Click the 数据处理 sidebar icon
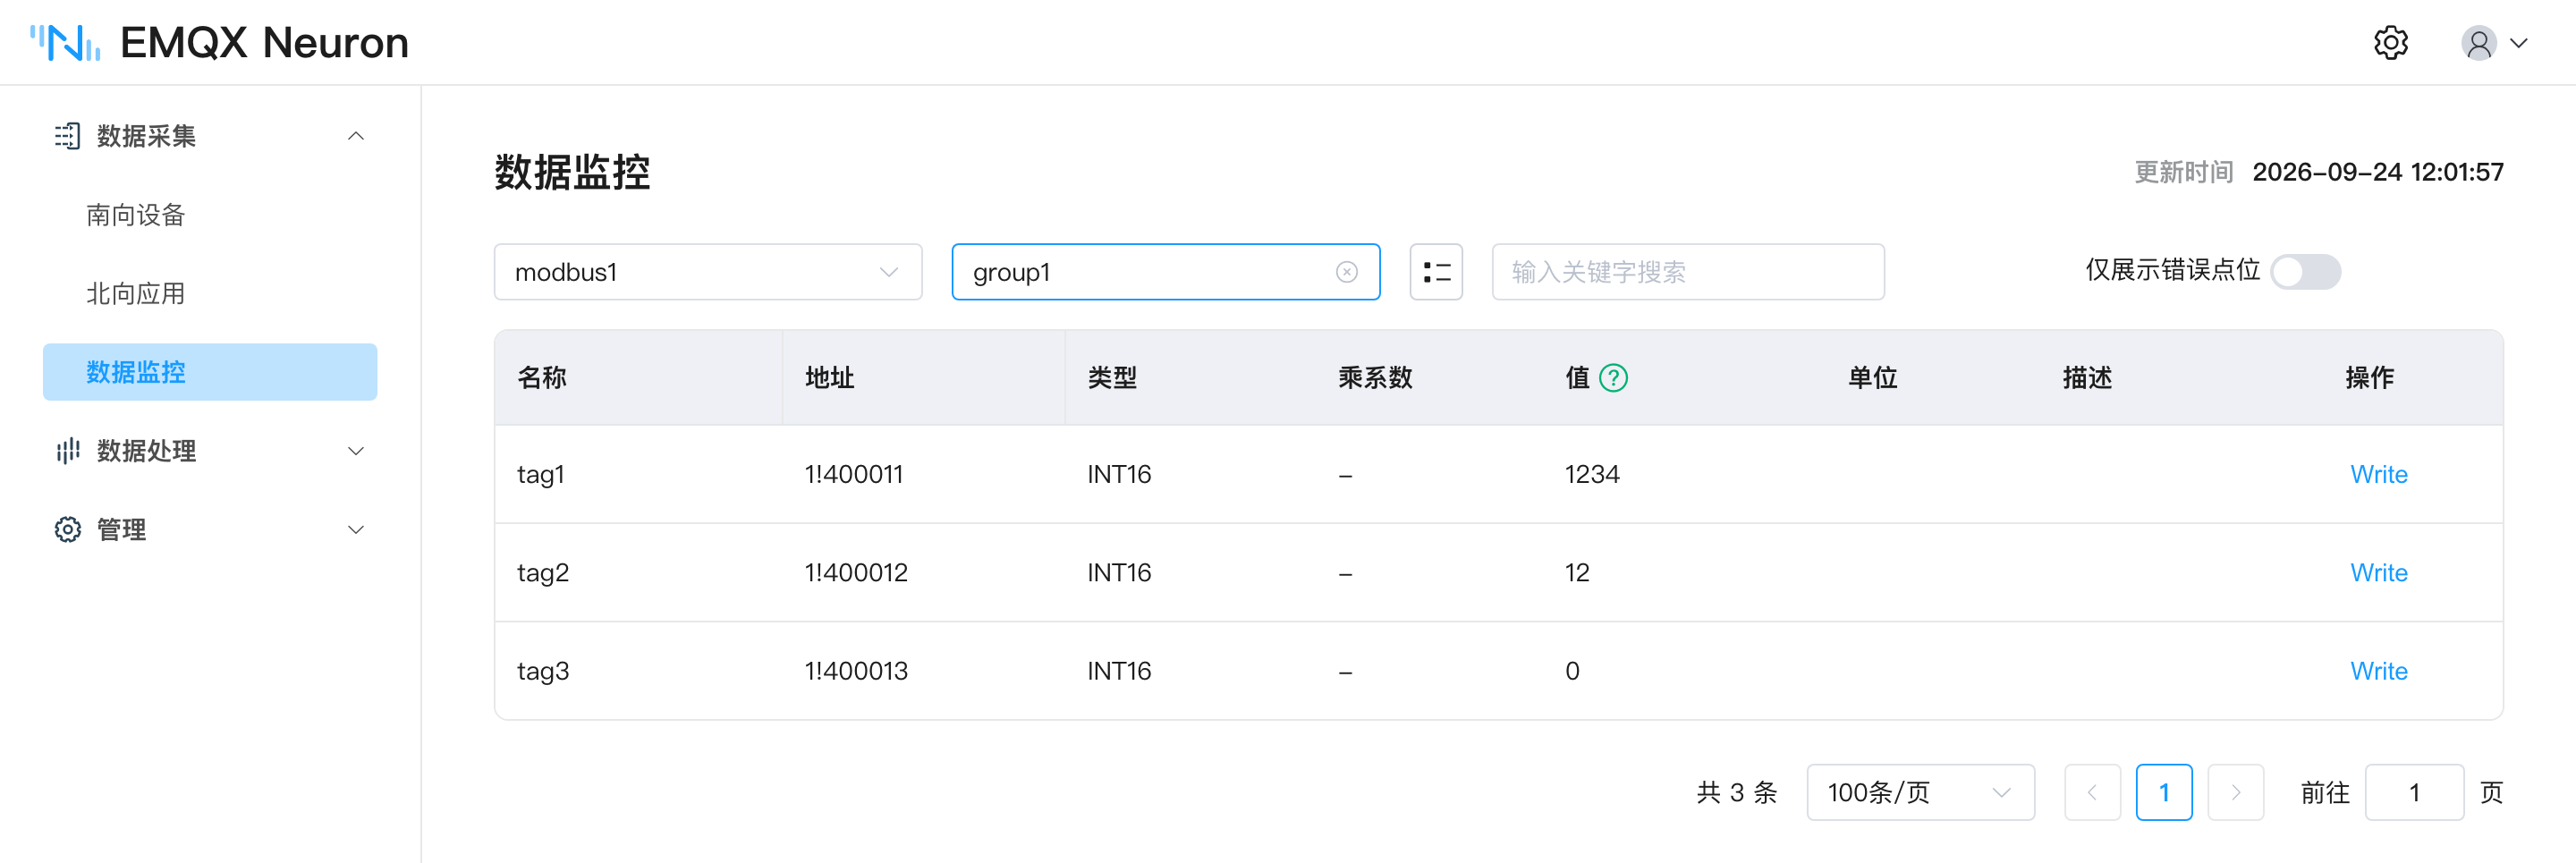 pyautogui.click(x=67, y=451)
